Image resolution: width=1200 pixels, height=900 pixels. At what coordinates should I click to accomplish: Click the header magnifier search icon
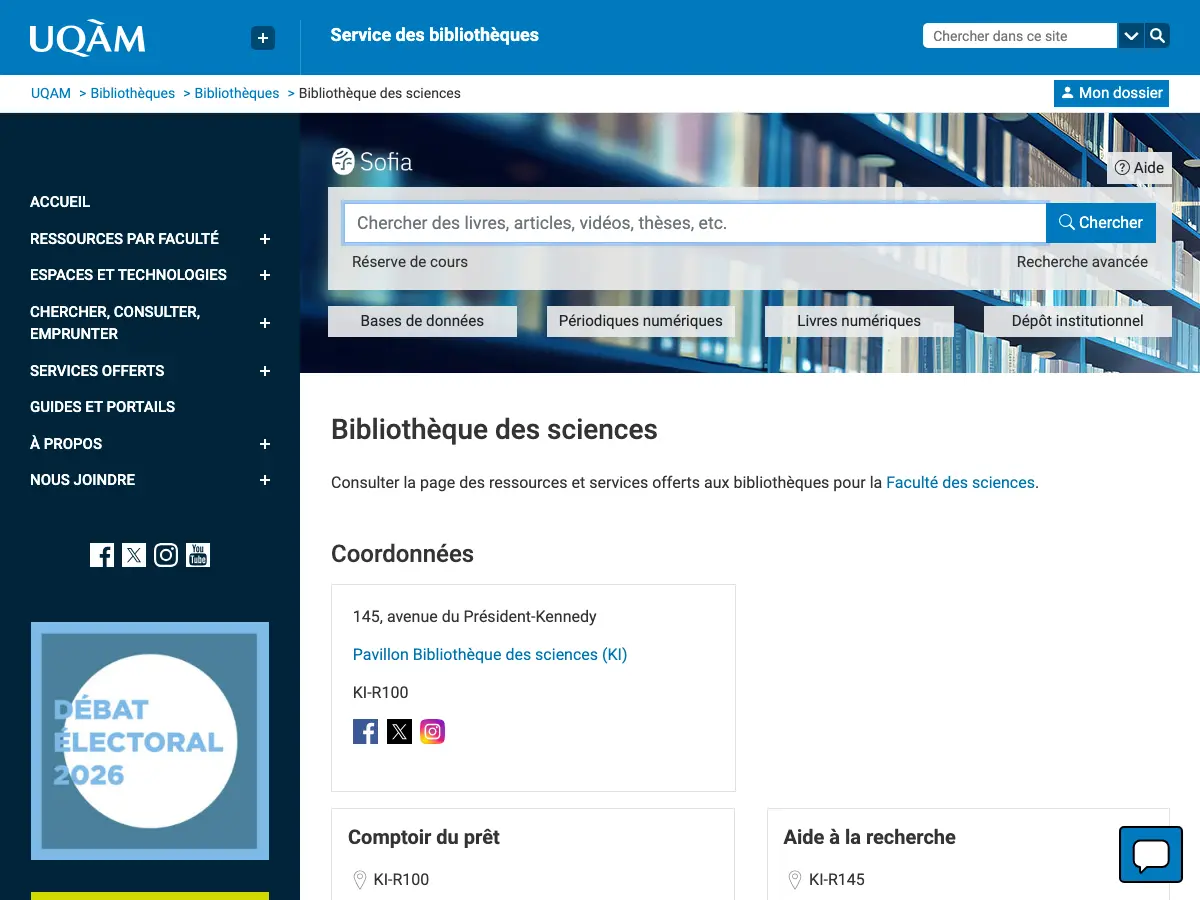coord(1157,36)
